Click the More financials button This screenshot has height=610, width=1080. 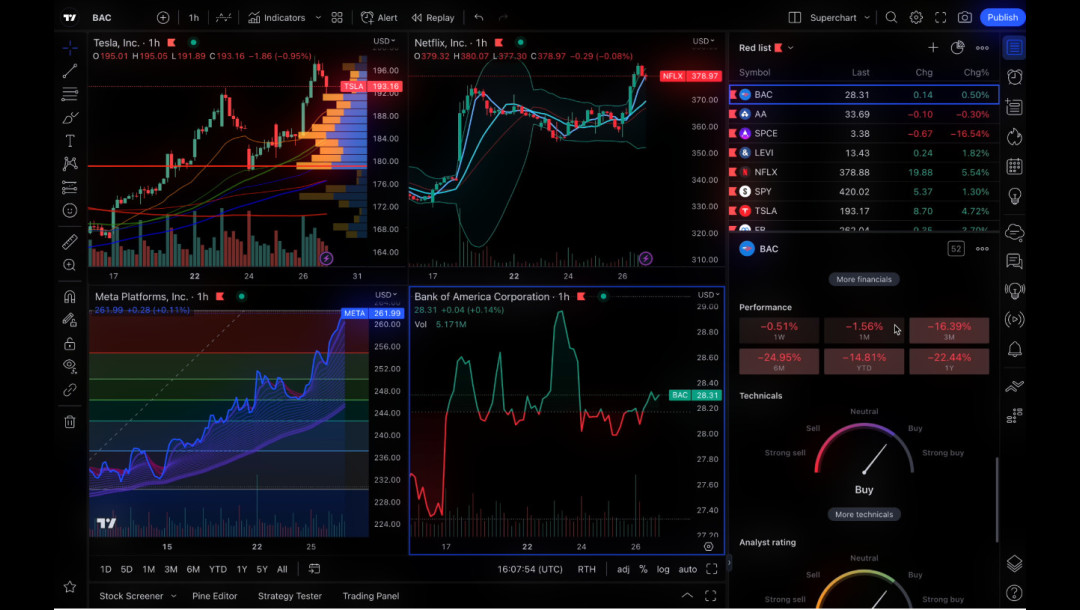864,279
